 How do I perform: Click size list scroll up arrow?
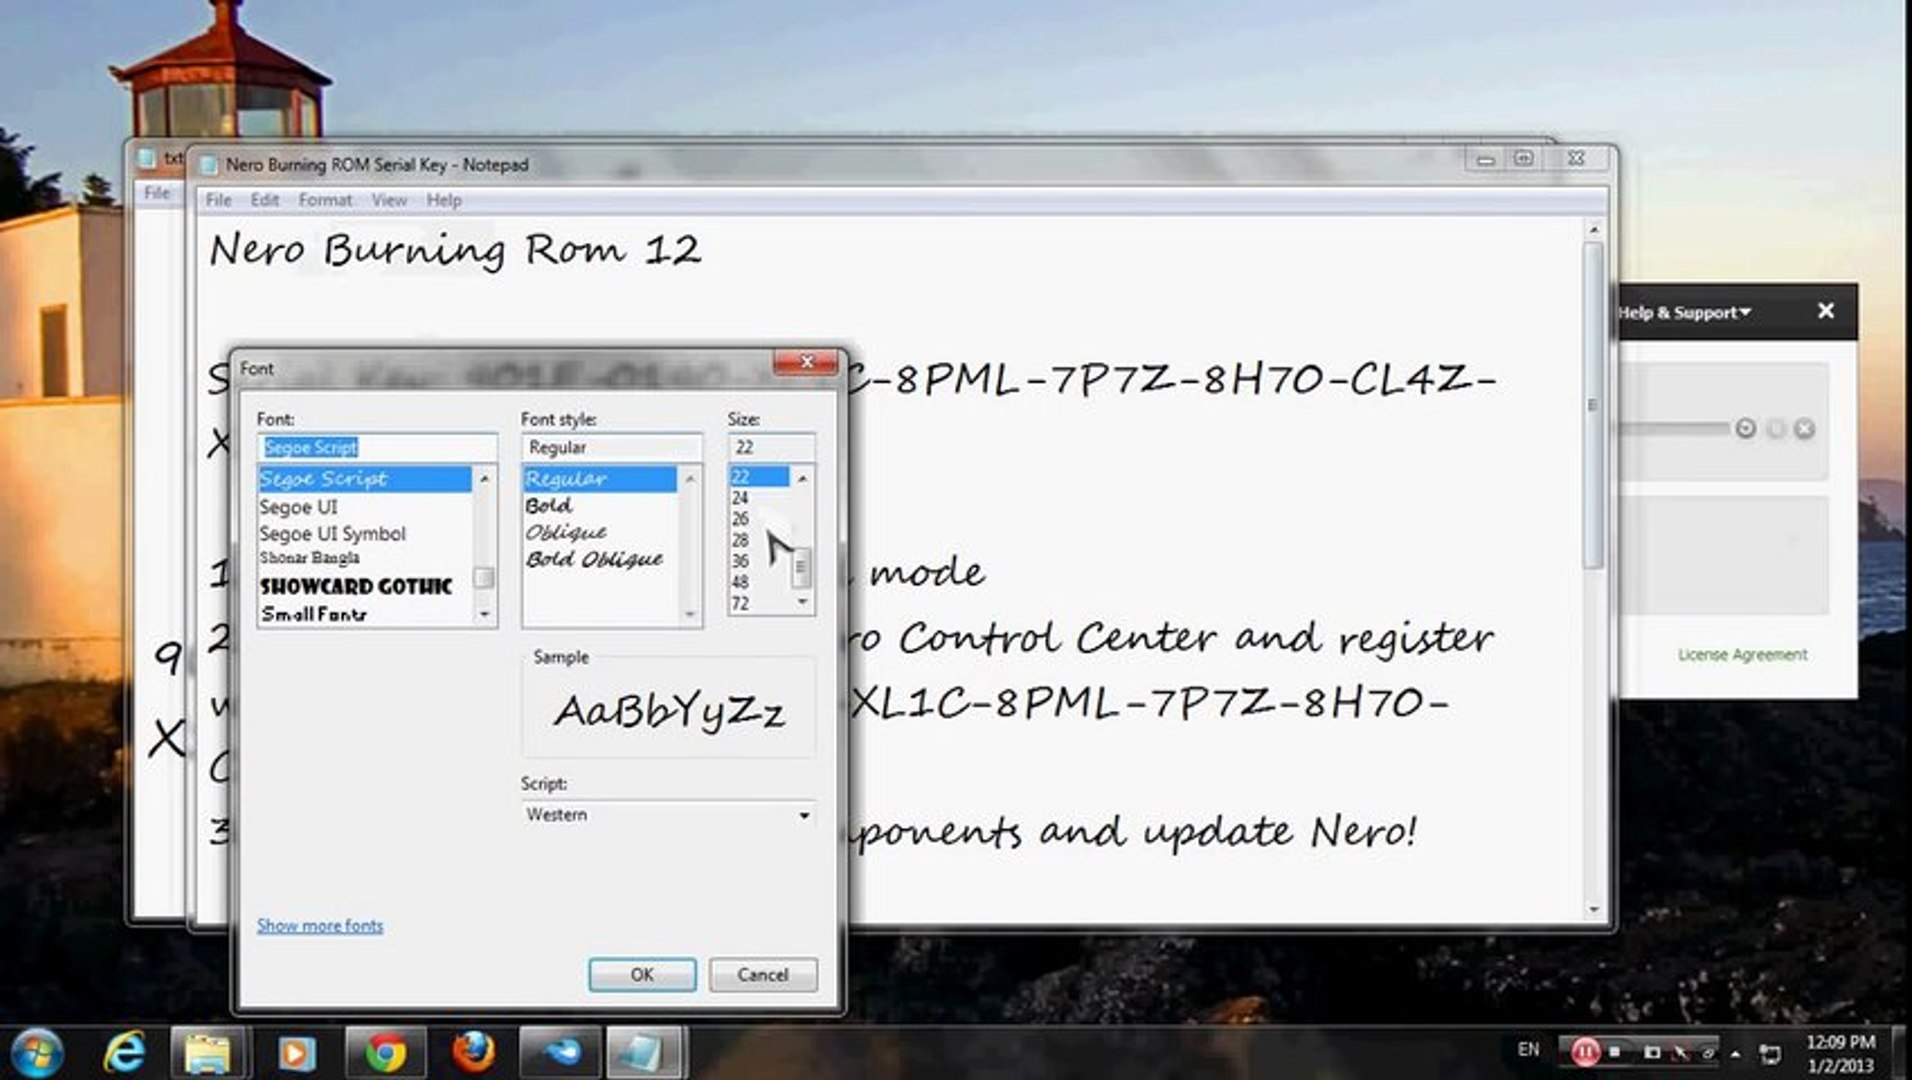[x=802, y=479]
